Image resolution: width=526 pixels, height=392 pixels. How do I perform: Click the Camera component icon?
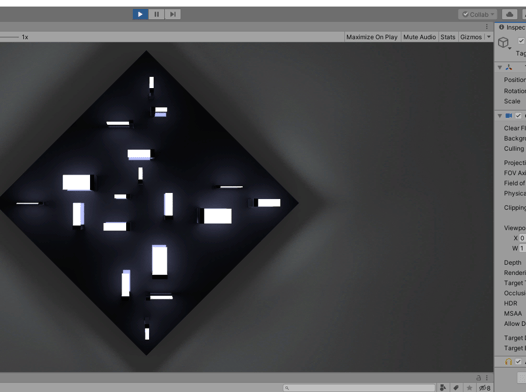(509, 116)
